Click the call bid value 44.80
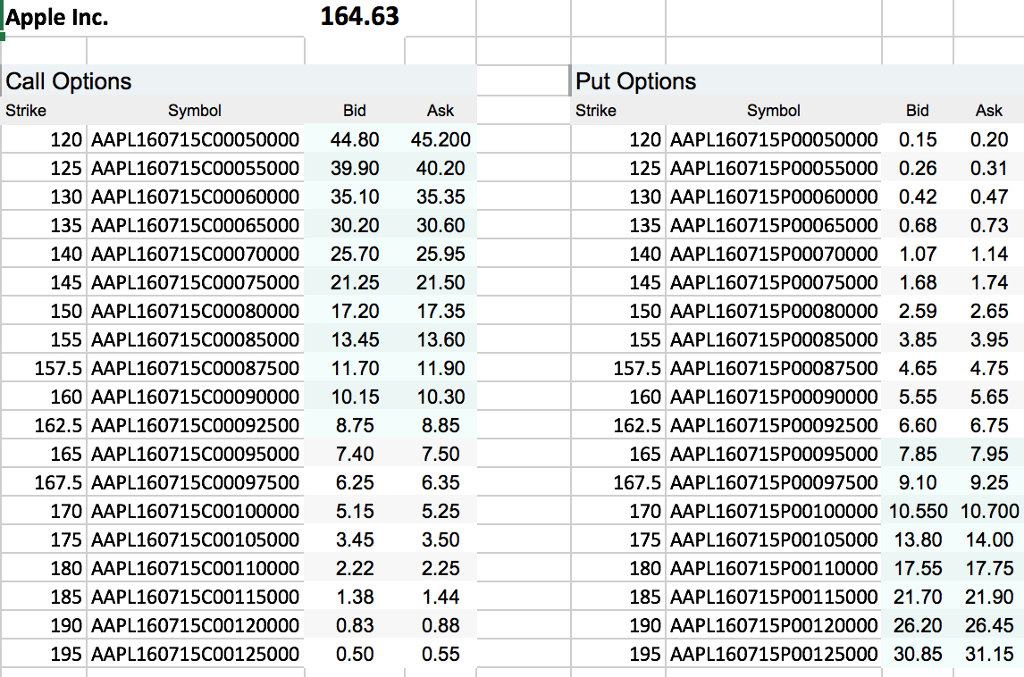1024x677 pixels. tap(354, 140)
